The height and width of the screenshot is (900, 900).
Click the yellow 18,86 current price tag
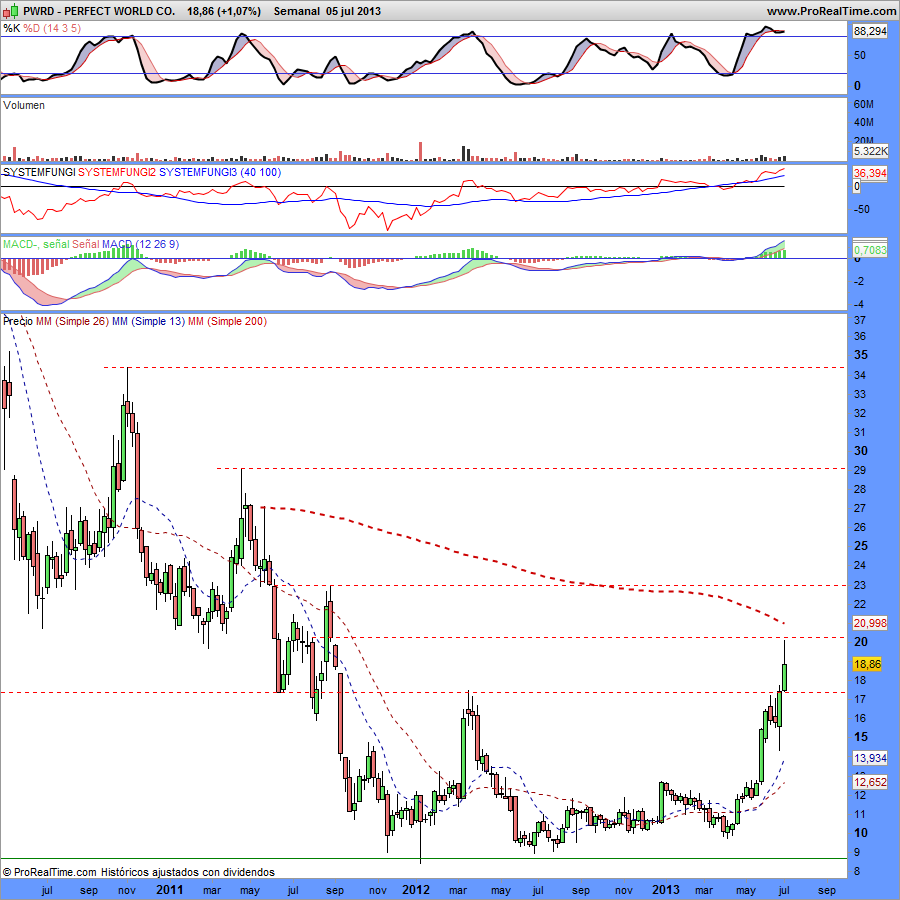(867, 664)
